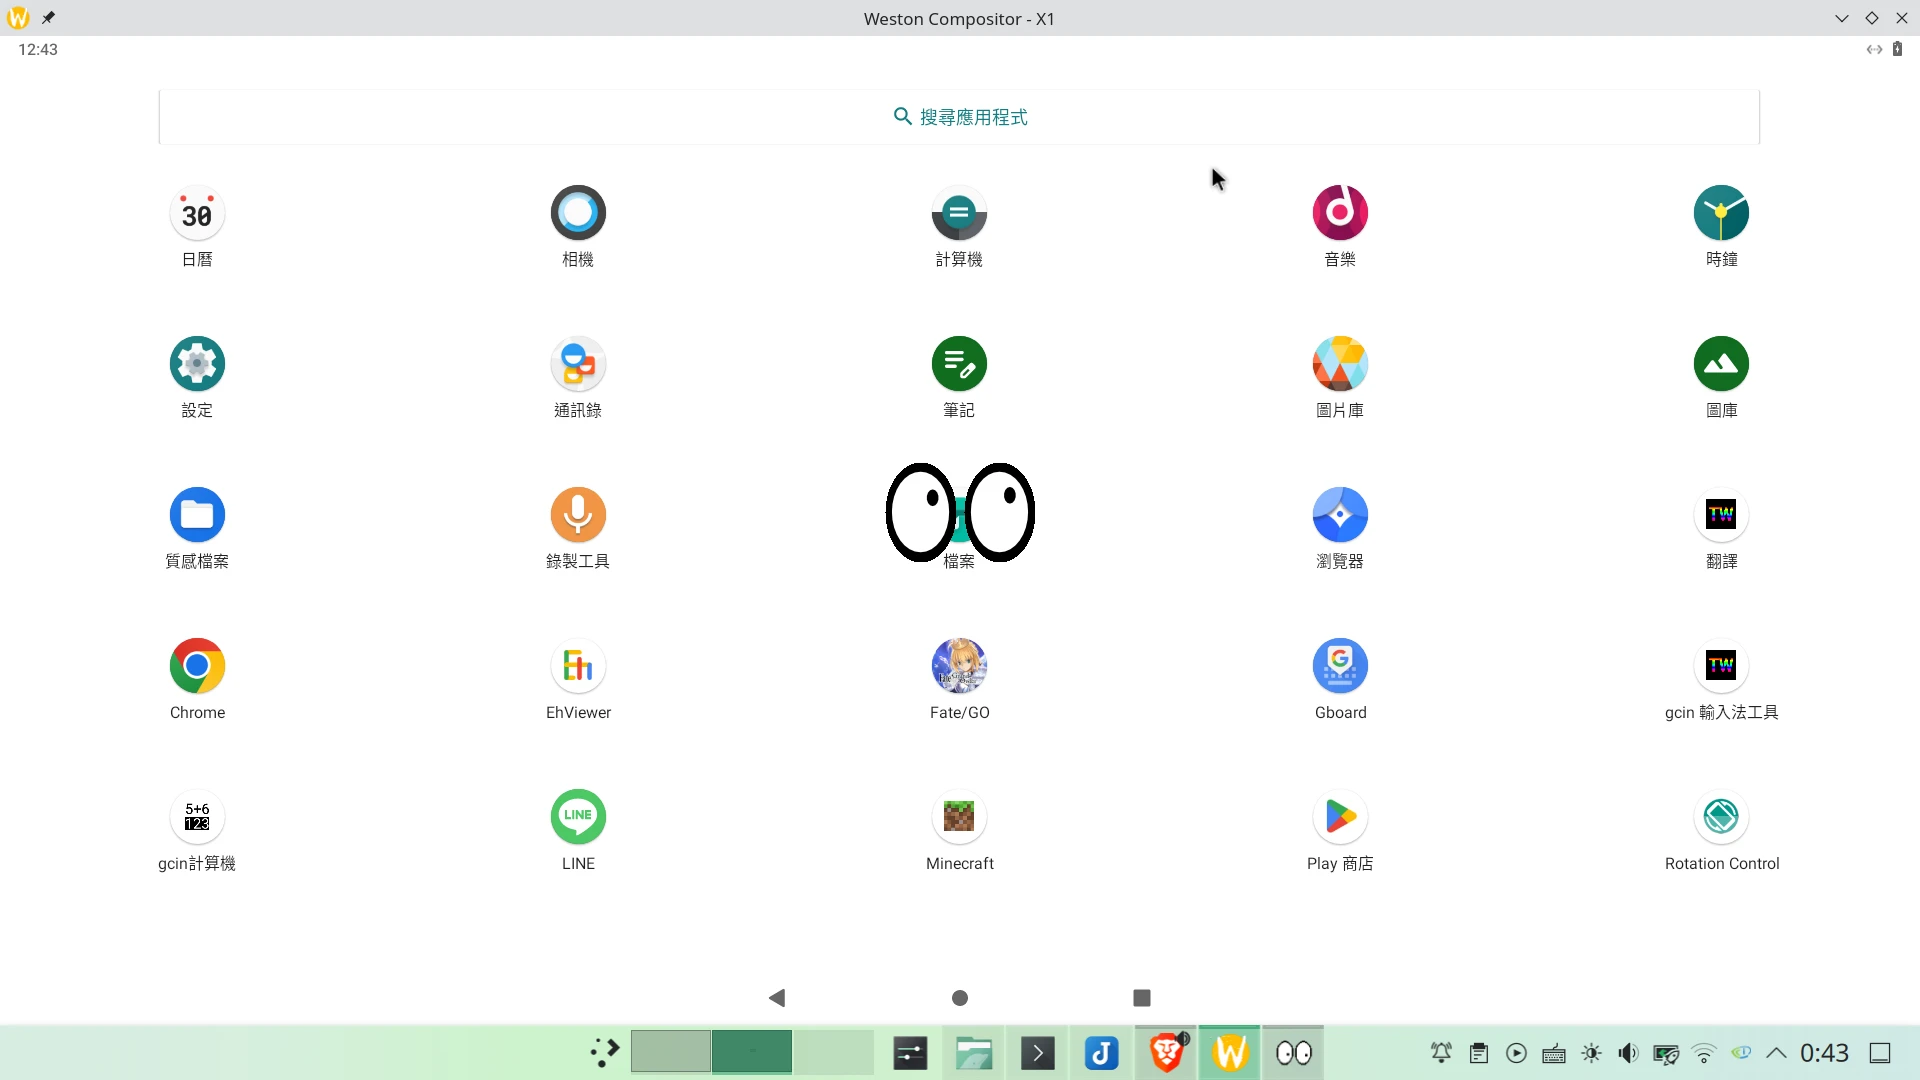The height and width of the screenshot is (1080, 1920).
Task: Expand the hidden system tray arrow
Action: point(1776,1053)
